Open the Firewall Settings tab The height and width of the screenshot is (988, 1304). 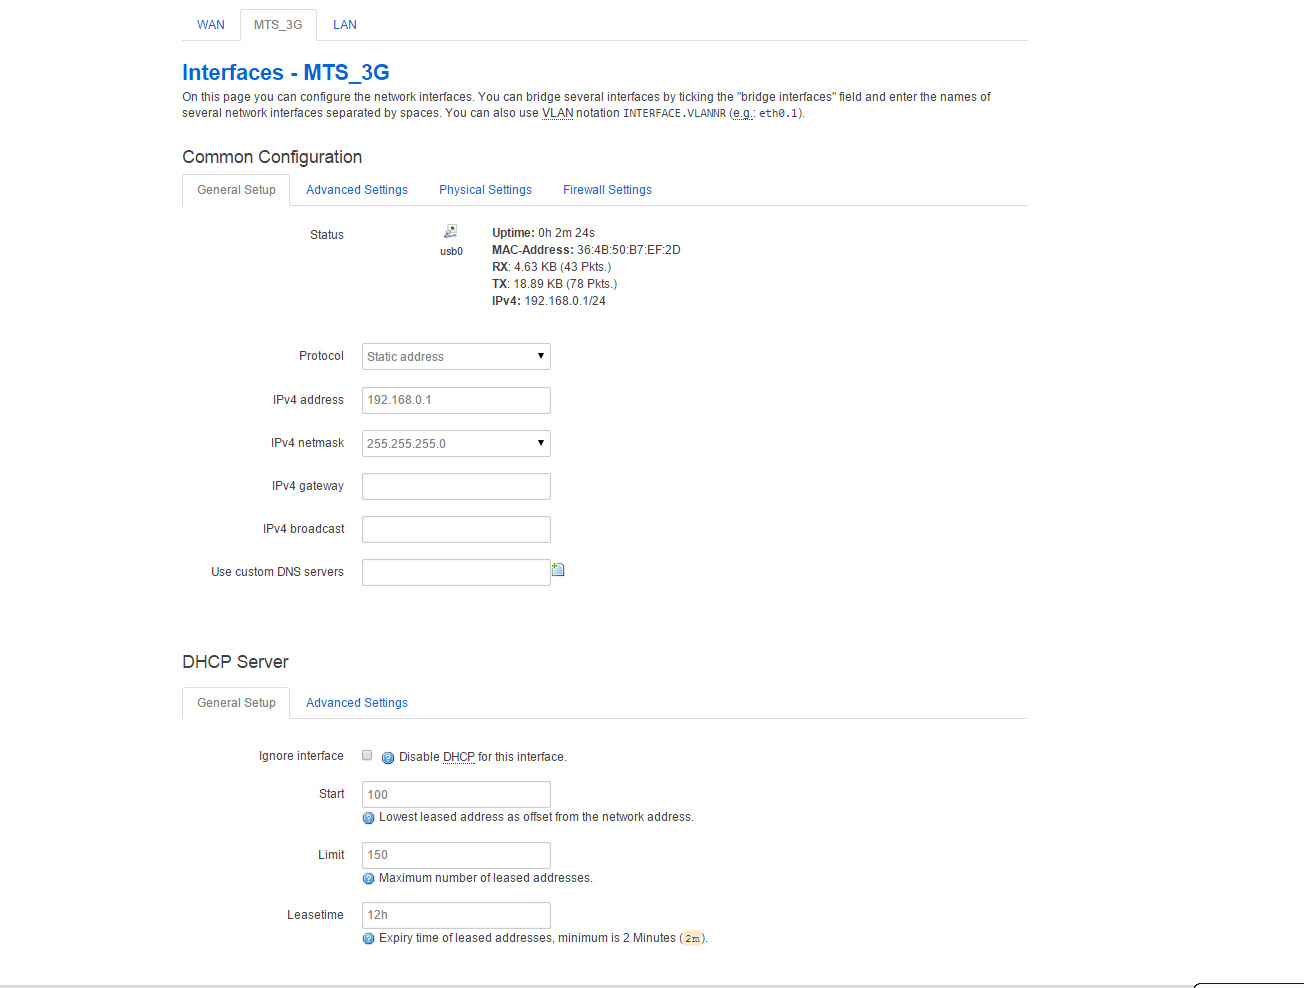tap(607, 190)
